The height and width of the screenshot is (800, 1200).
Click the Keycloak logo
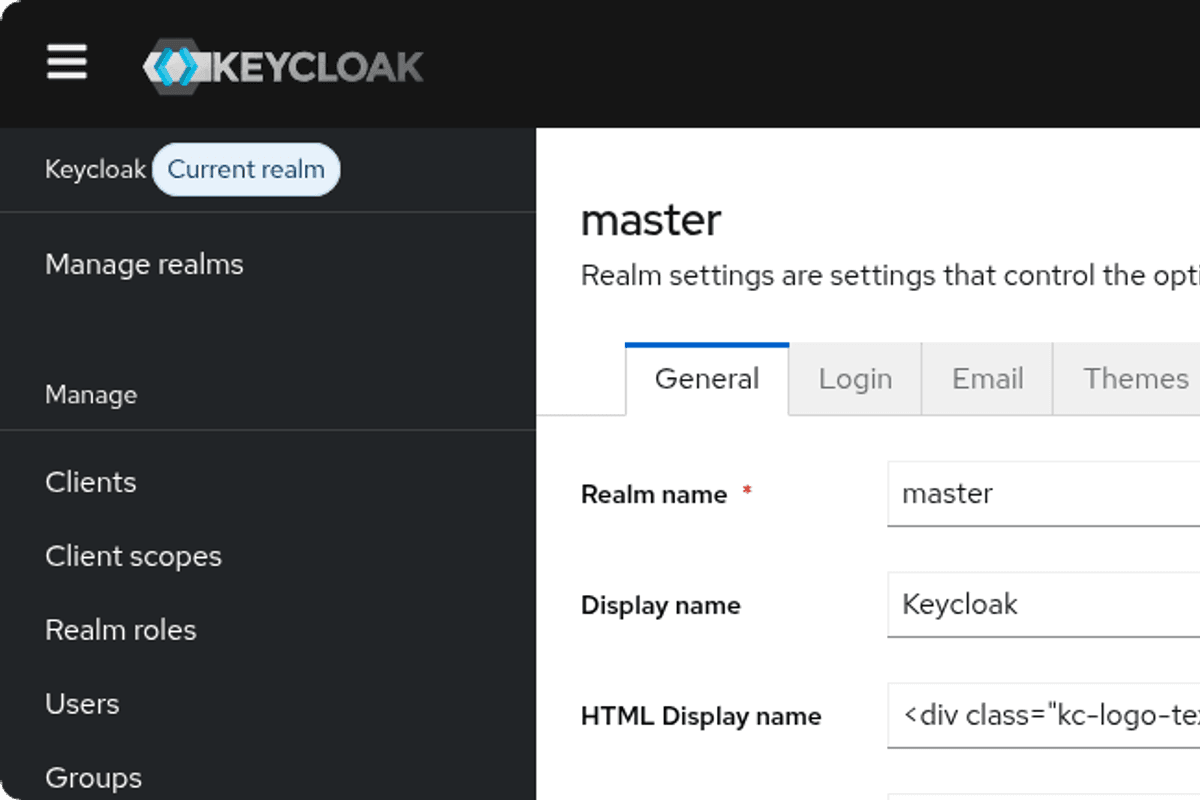pos(283,66)
